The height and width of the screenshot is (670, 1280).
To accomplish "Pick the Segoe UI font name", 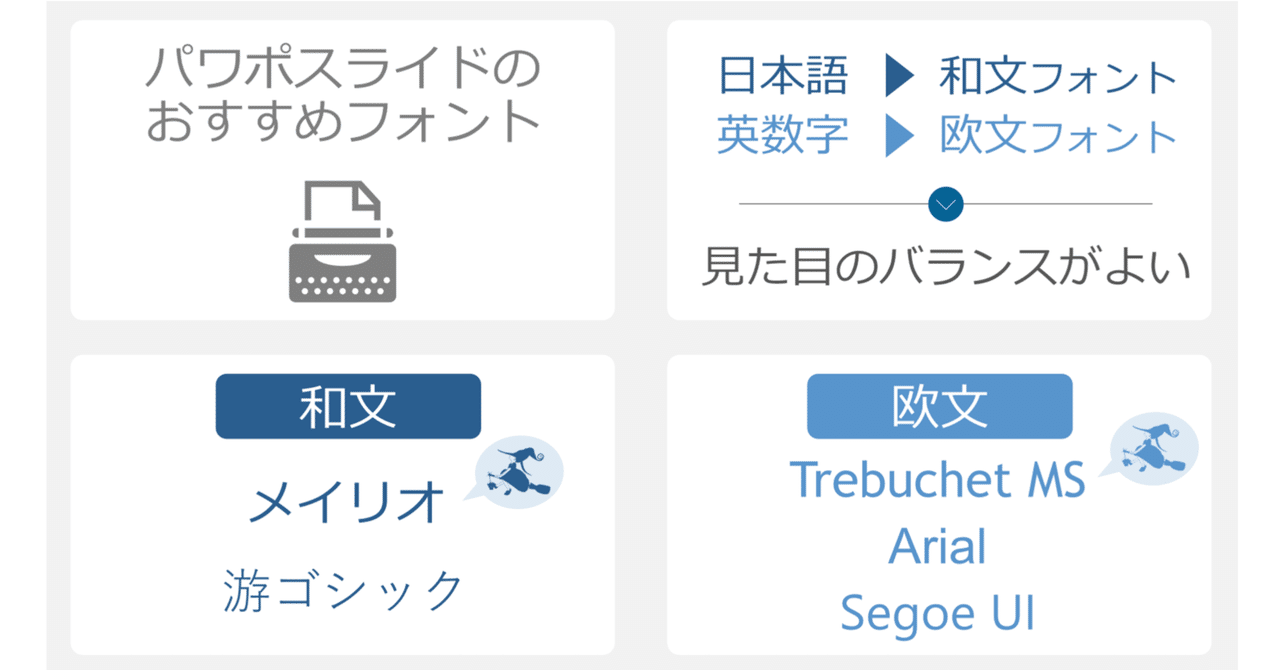I will point(937,613).
